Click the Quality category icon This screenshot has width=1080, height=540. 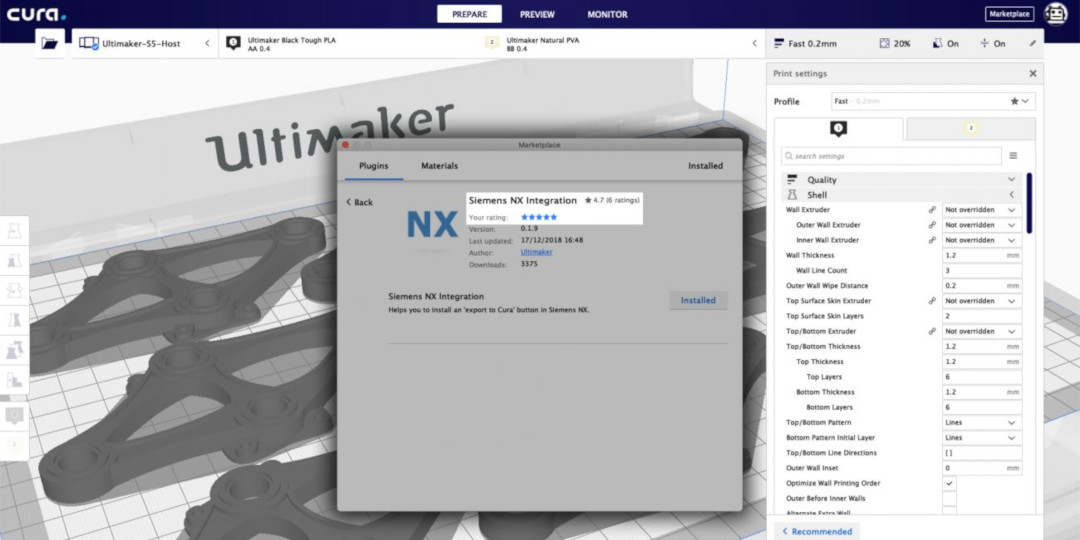(792, 180)
